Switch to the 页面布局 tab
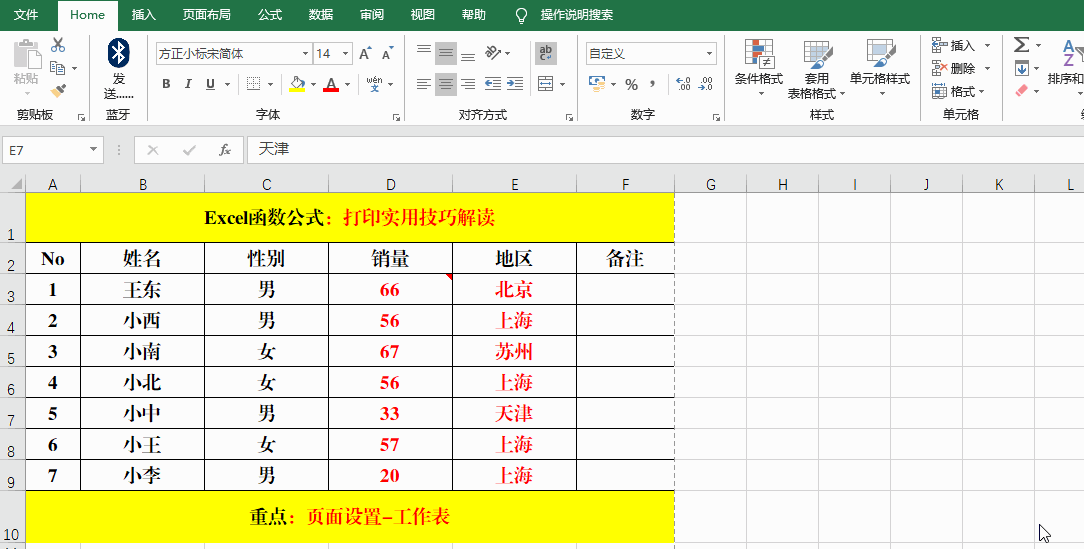The width and height of the screenshot is (1084, 549). coord(207,15)
